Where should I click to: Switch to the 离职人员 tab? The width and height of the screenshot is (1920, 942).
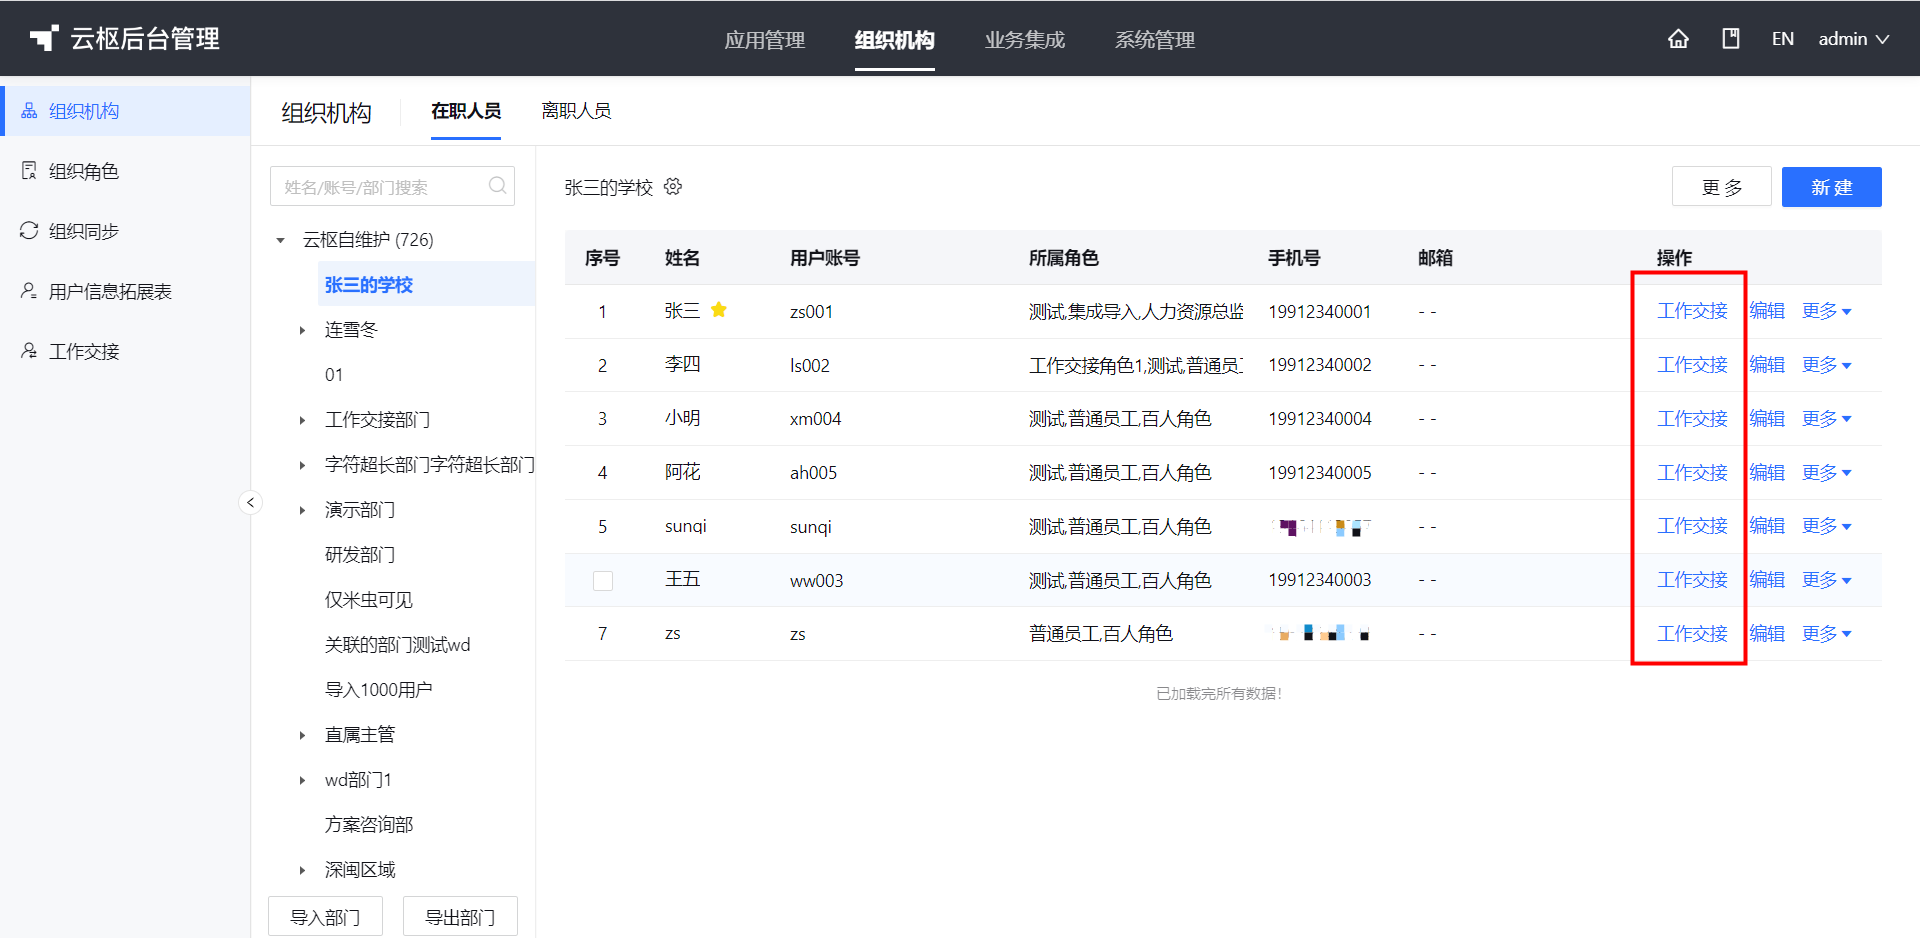tap(576, 111)
